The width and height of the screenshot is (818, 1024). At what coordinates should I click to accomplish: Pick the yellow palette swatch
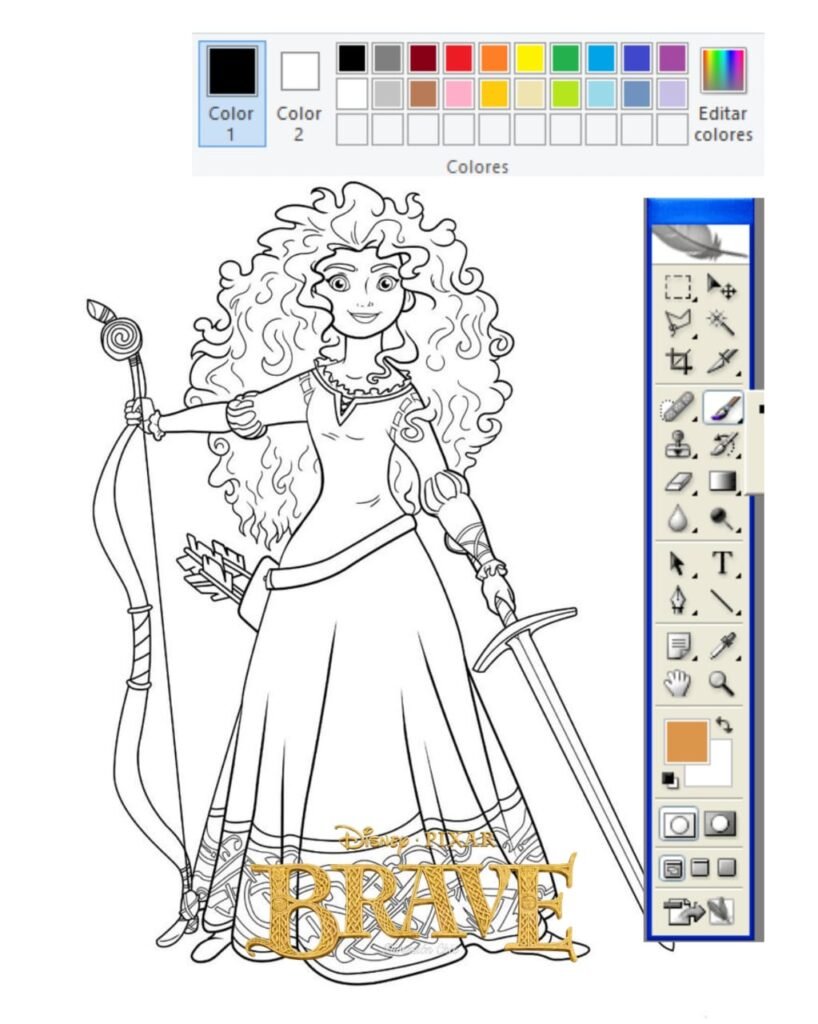(530, 58)
